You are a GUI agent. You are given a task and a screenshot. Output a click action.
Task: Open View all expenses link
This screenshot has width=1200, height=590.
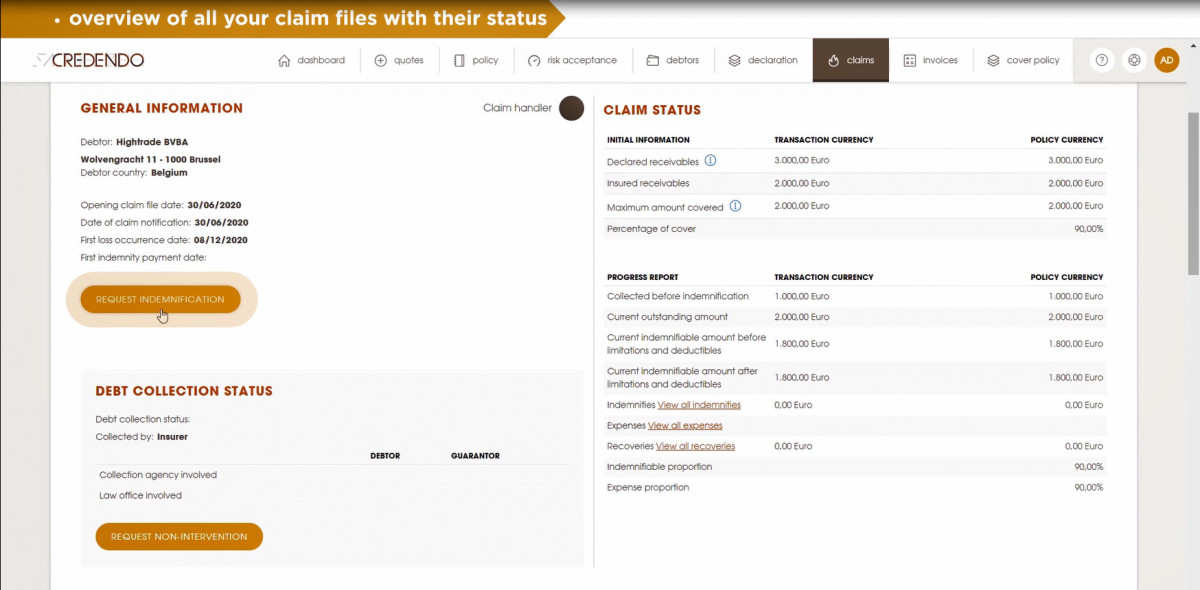pos(685,426)
